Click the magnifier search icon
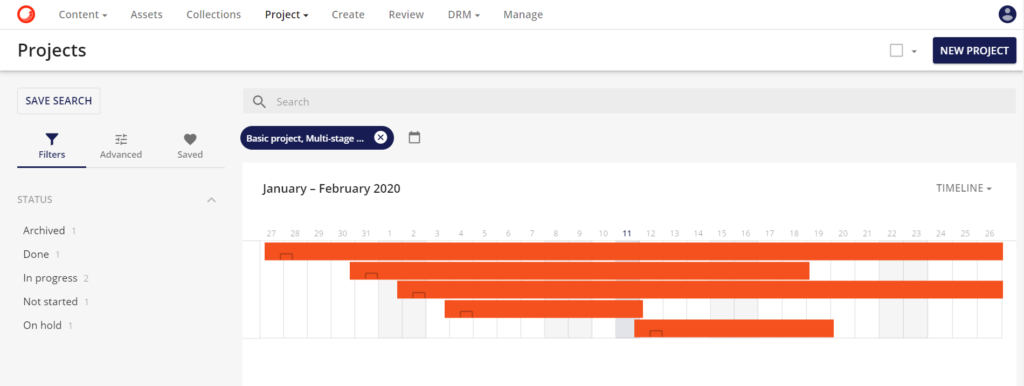This screenshot has height=386, width=1024. (x=259, y=102)
